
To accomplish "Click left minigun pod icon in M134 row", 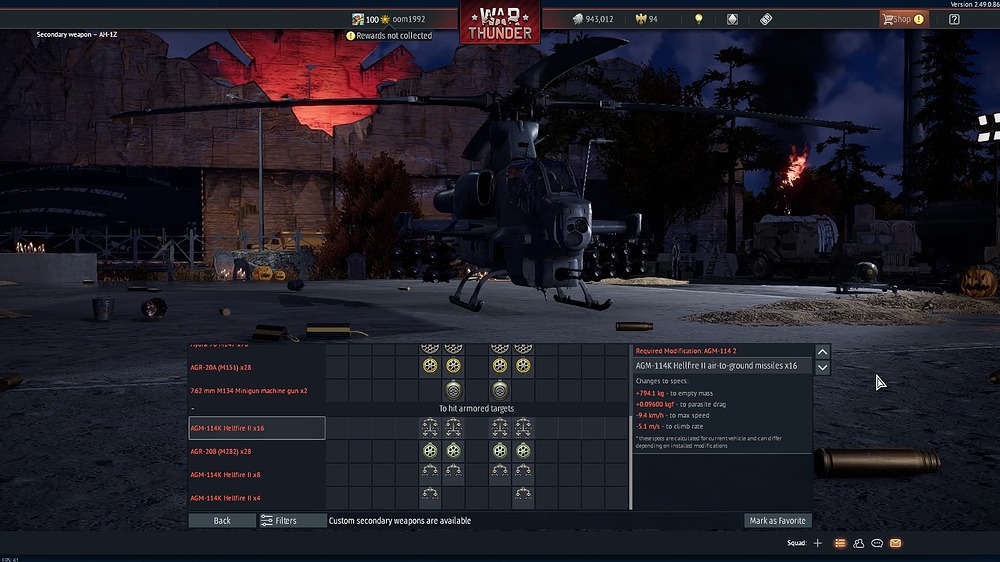I will click(453, 390).
